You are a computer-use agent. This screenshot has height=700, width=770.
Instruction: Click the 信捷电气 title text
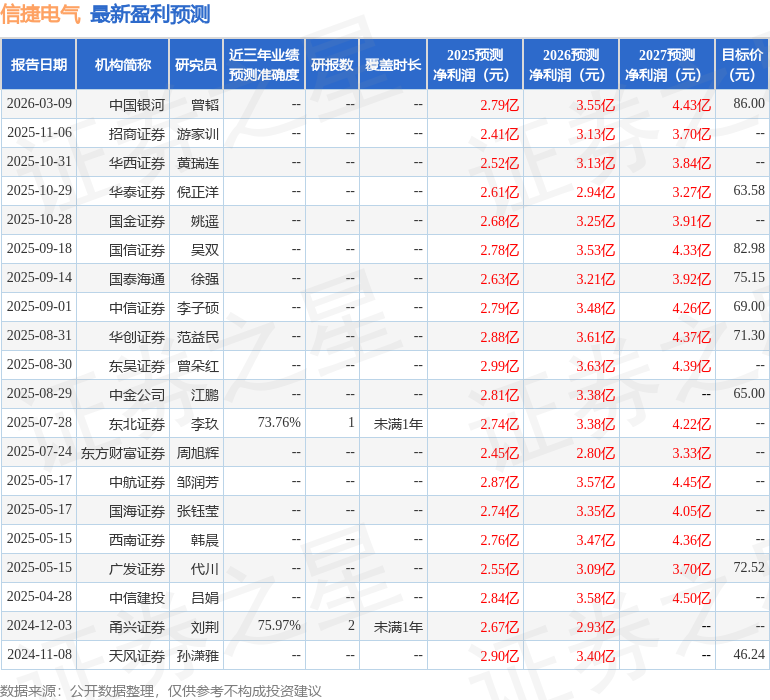click(x=40, y=14)
